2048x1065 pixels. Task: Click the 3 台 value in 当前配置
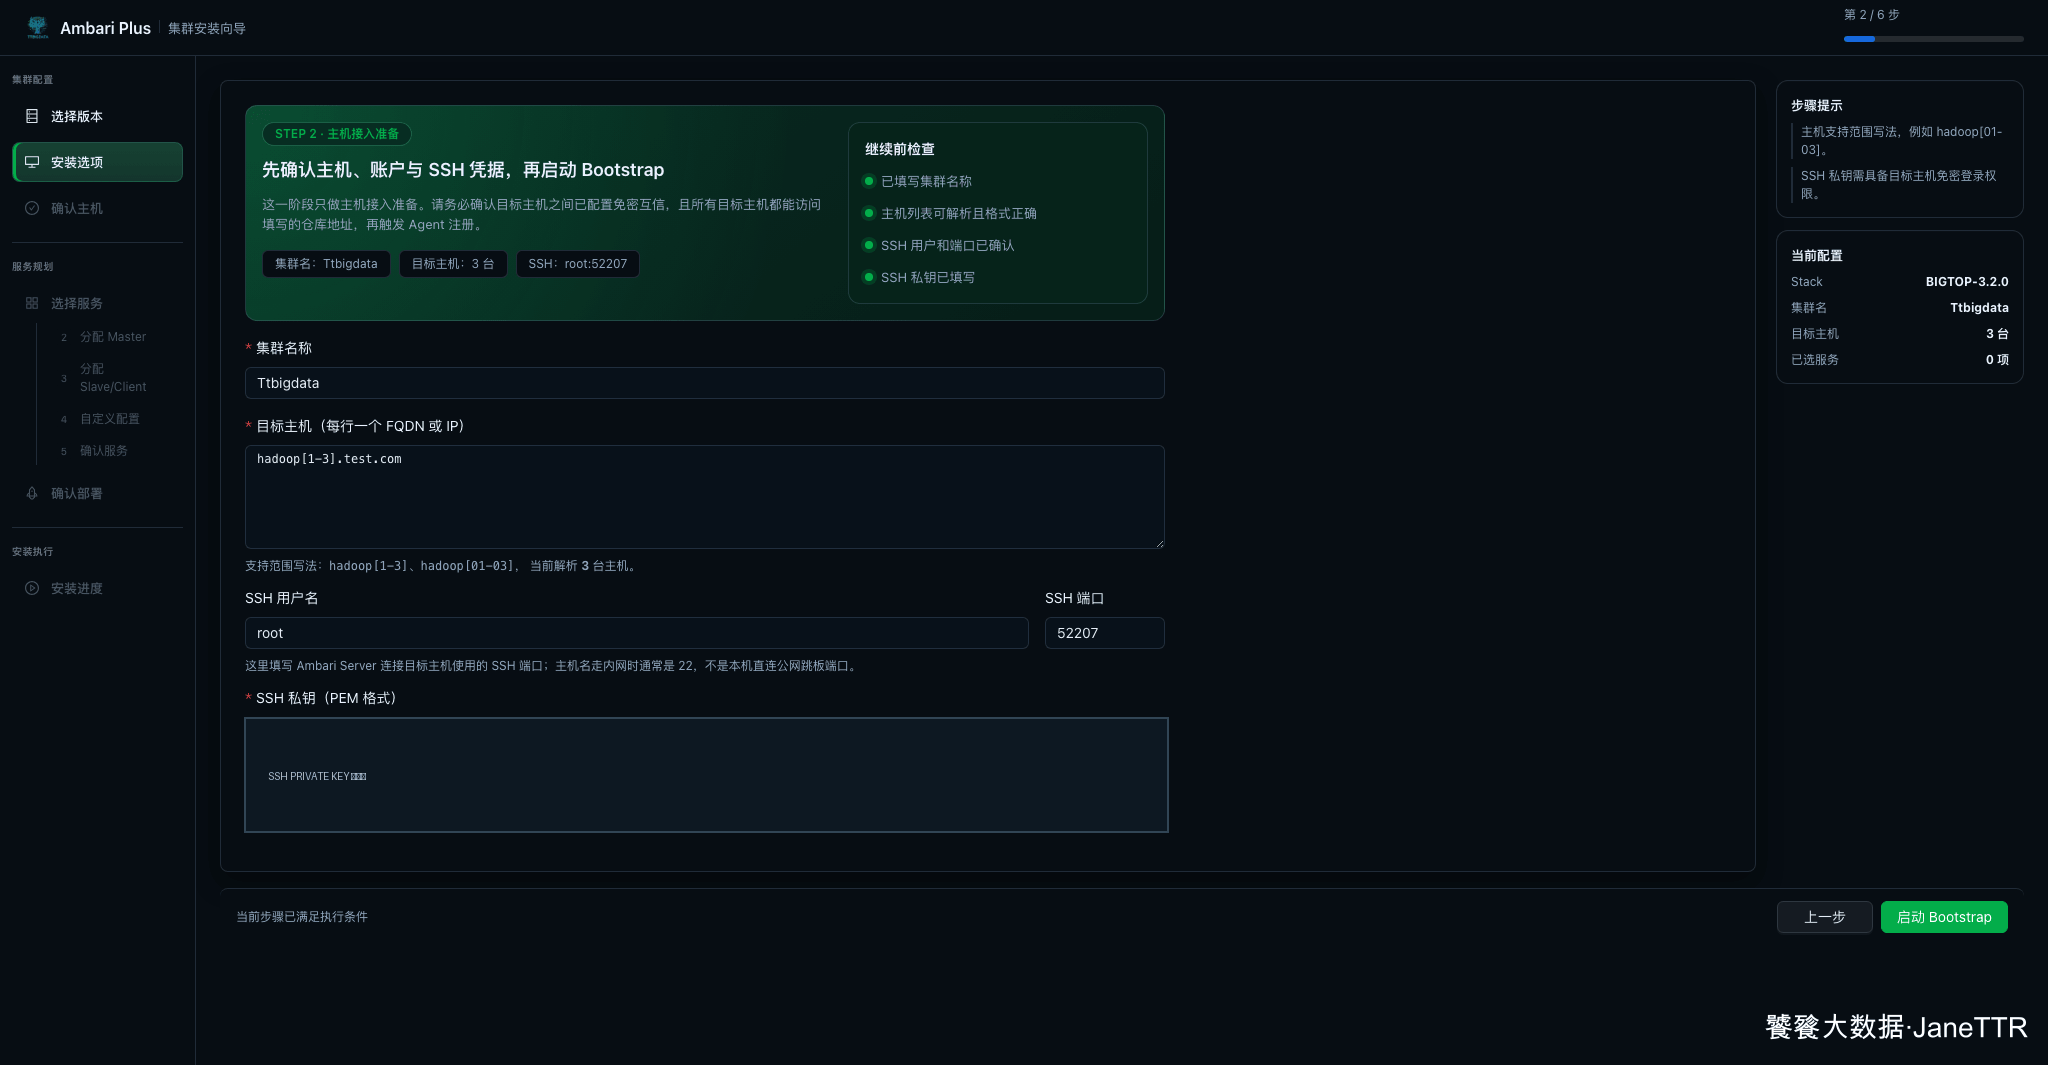[1997, 334]
